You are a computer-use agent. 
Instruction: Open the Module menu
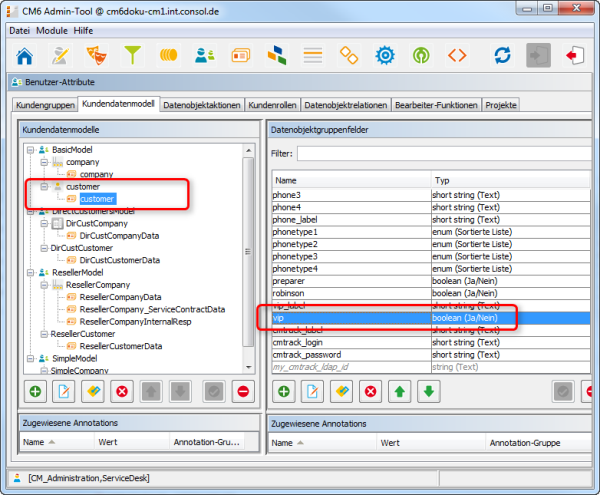tap(51, 31)
